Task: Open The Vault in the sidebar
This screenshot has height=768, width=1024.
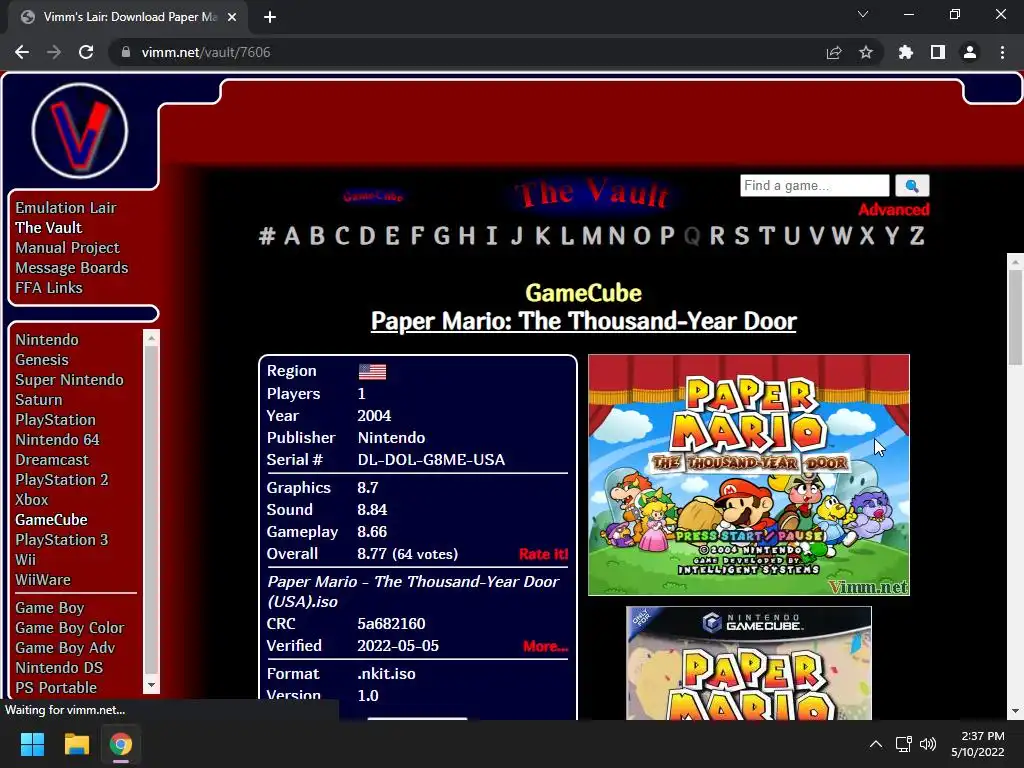Action: click(x=49, y=228)
